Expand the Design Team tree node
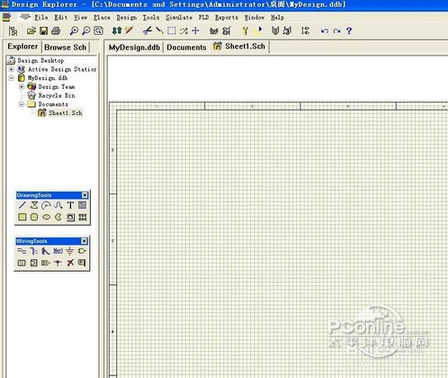The image size is (448, 378). (x=22, y=87)
